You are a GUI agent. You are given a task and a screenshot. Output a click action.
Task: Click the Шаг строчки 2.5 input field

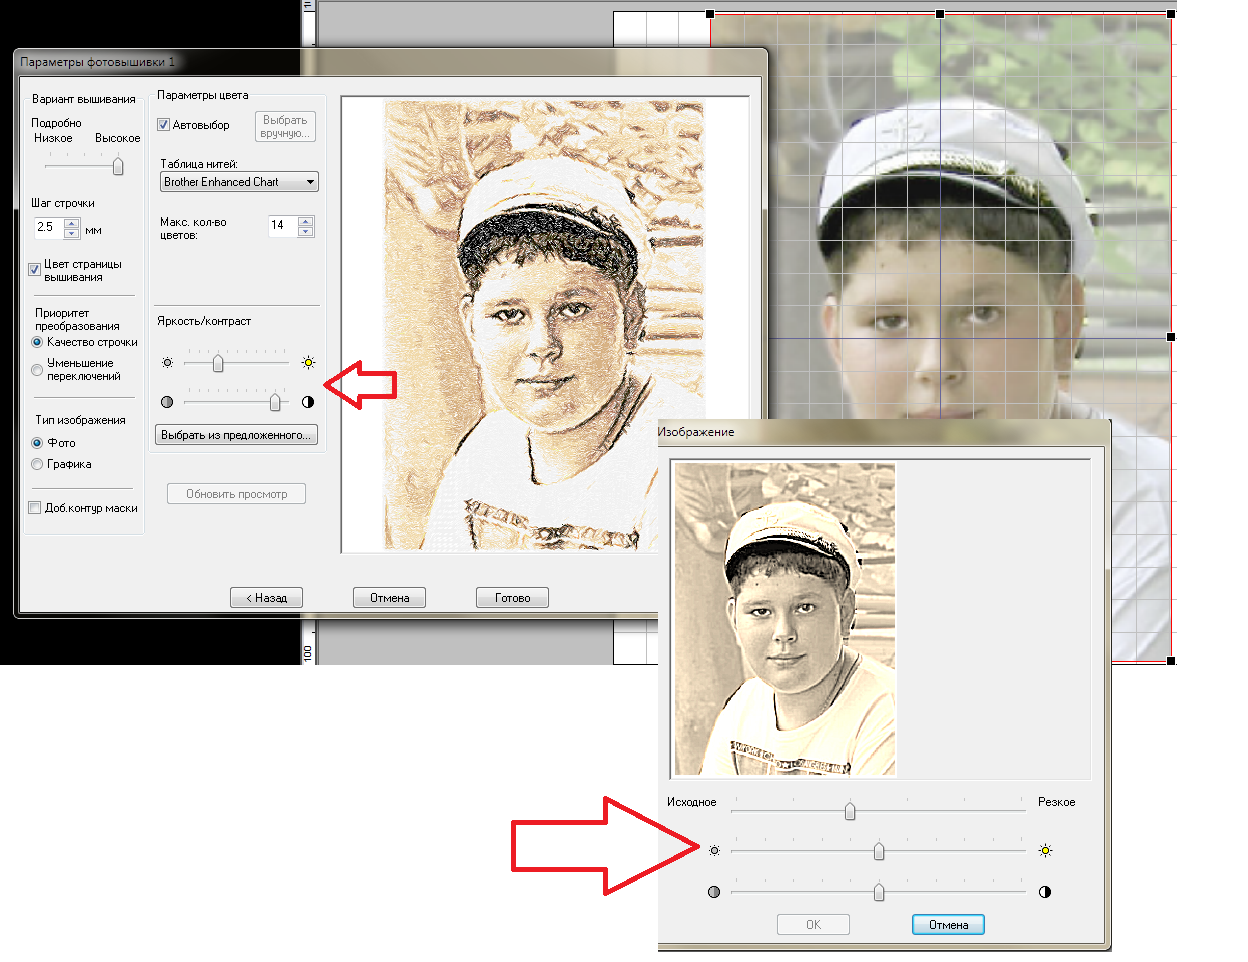[x=49, y=228]
